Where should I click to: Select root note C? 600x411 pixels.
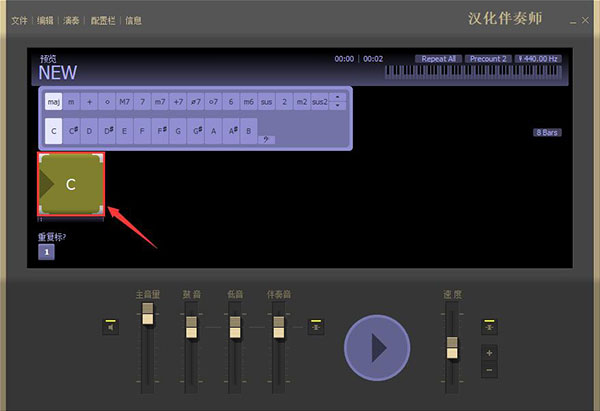(x=54, y=131)
